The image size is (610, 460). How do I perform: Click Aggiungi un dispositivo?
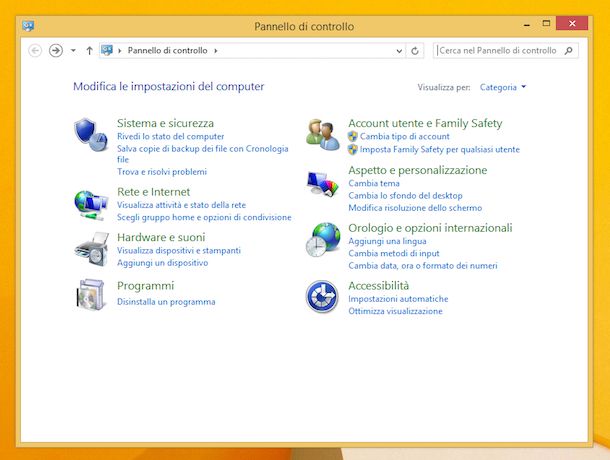163,263
